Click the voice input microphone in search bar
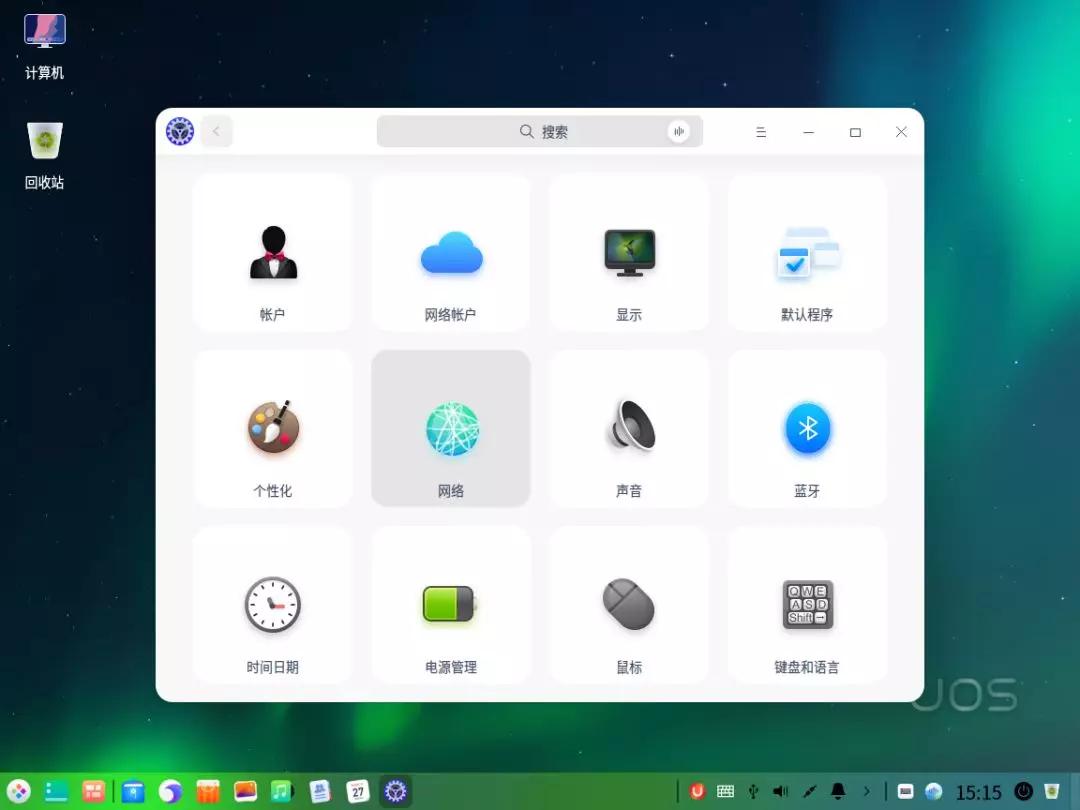Image resolution: width=1080 pixels, height=810 pixels. click(678, 132)
